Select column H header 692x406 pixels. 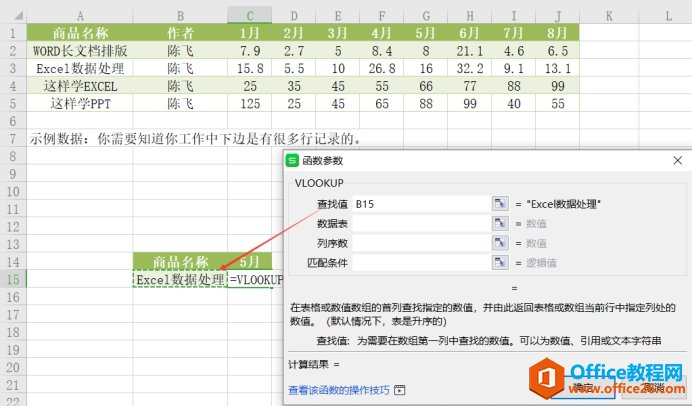pyautogui.click(x=470, y=16)
